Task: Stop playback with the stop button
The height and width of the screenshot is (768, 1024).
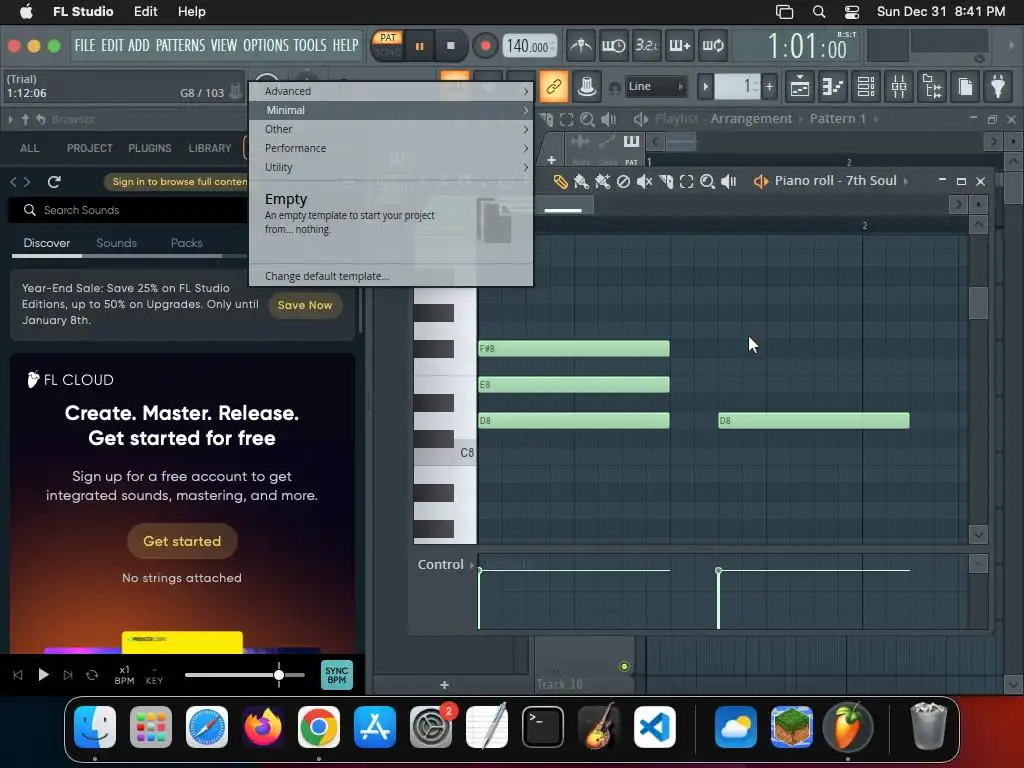Action: click(x=451, y=46)
